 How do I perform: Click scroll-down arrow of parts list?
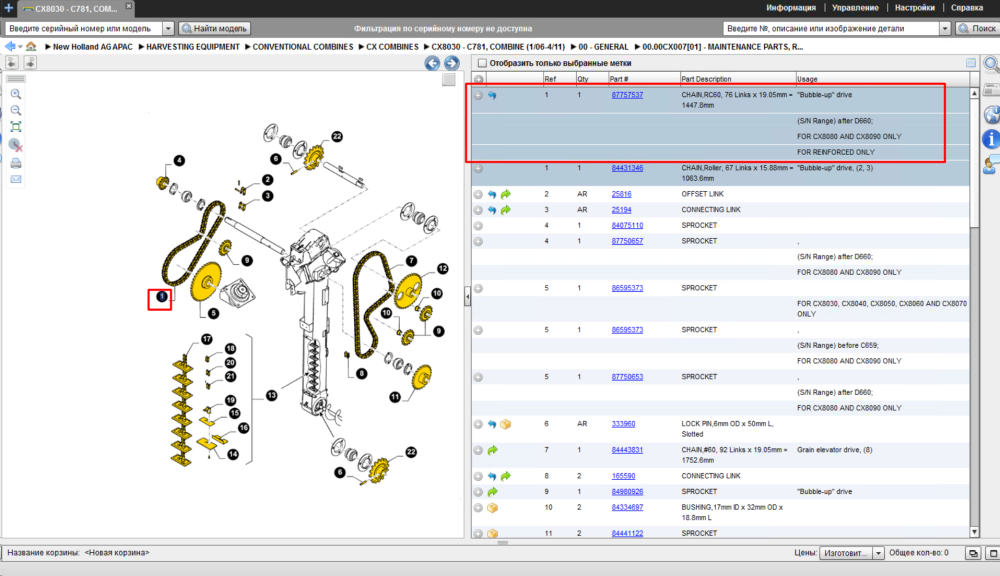[974, 532]
